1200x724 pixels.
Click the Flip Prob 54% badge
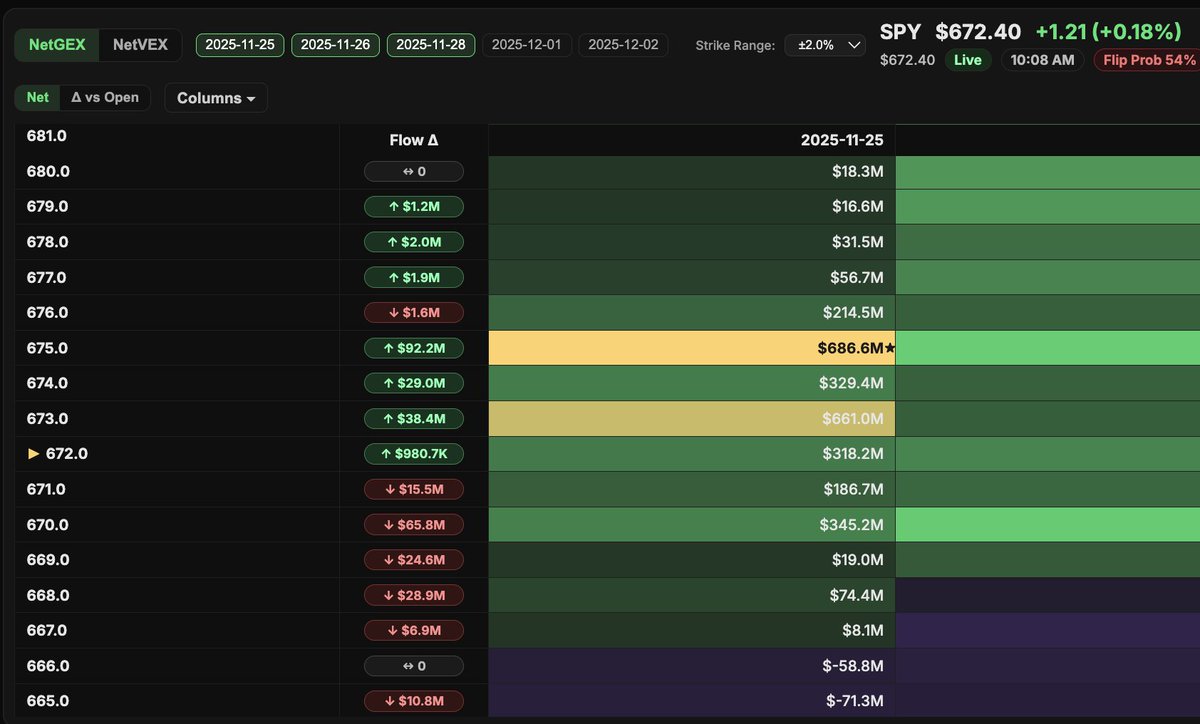coord(1147,60)
